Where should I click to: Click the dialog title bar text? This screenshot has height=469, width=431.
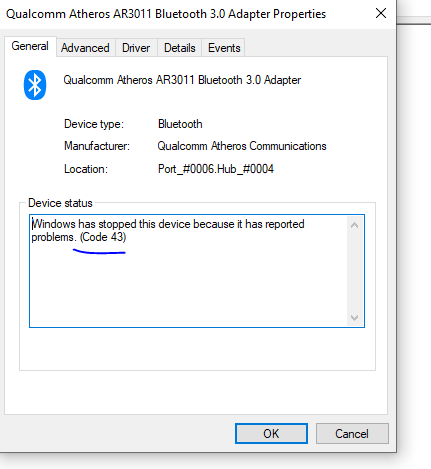click(166, 14)
